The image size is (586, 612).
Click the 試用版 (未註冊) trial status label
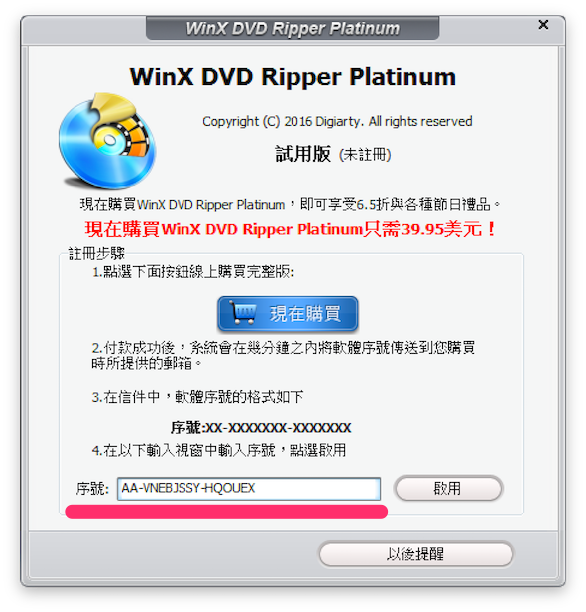(x=333, y=154)
